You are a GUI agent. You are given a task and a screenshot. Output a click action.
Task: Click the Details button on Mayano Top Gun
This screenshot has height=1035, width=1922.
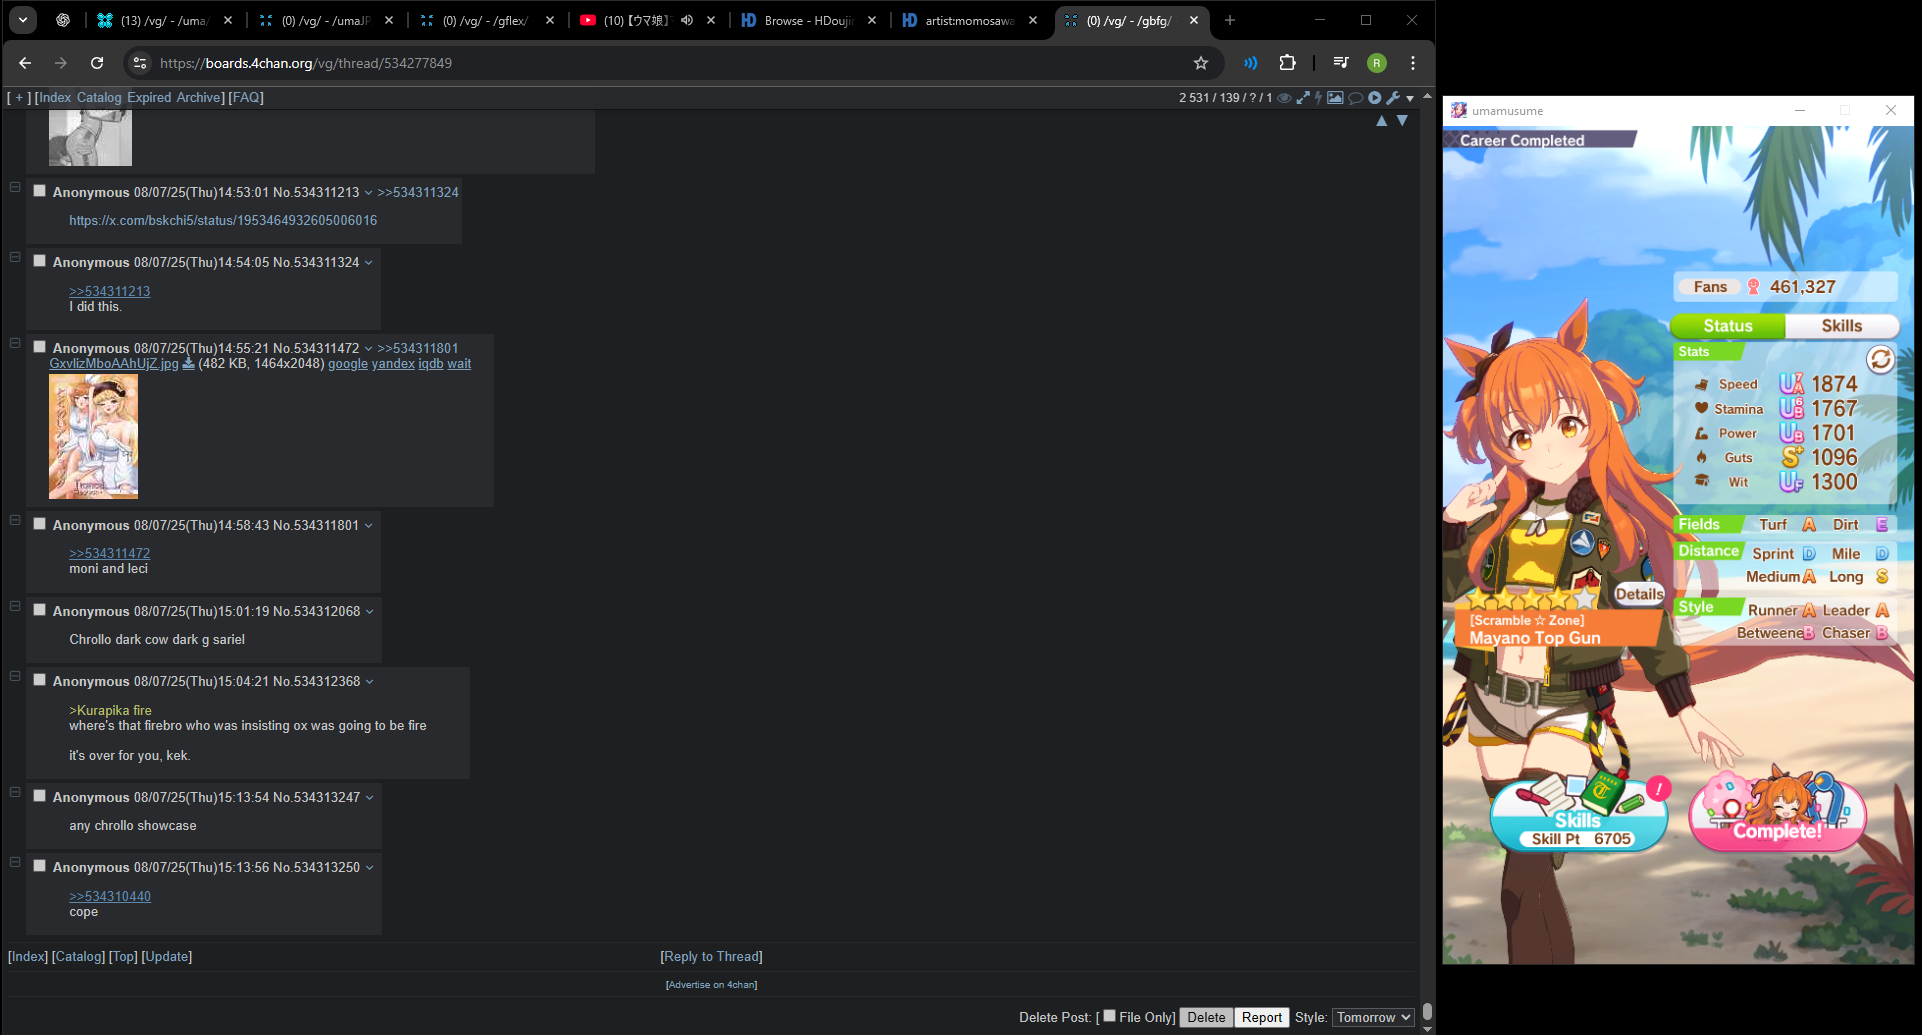point(1639,594)
